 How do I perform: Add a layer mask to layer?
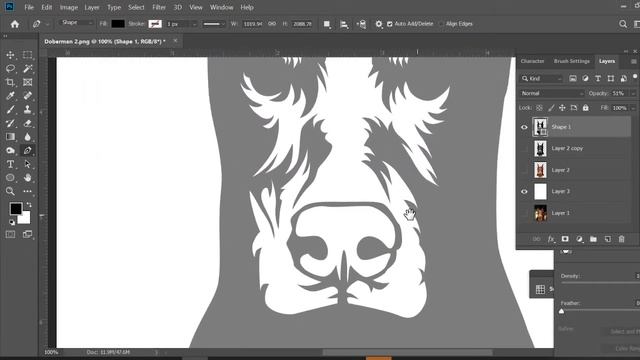click(565, 239)
